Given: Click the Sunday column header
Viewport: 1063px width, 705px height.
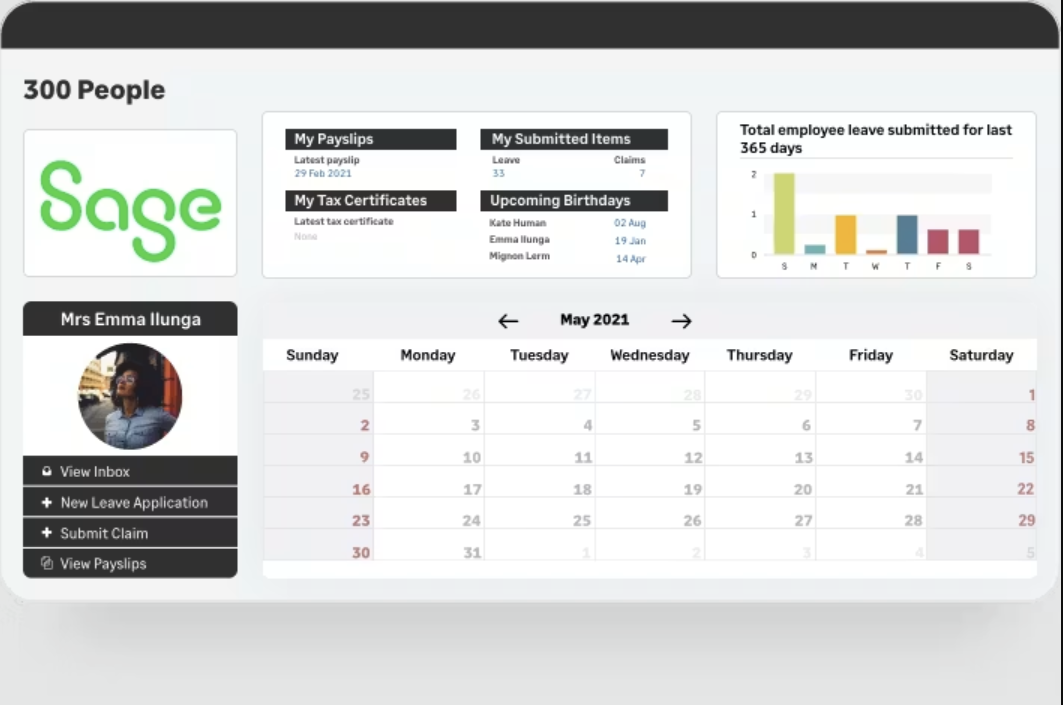Looking at the screenshot, I should click(312, 355).
